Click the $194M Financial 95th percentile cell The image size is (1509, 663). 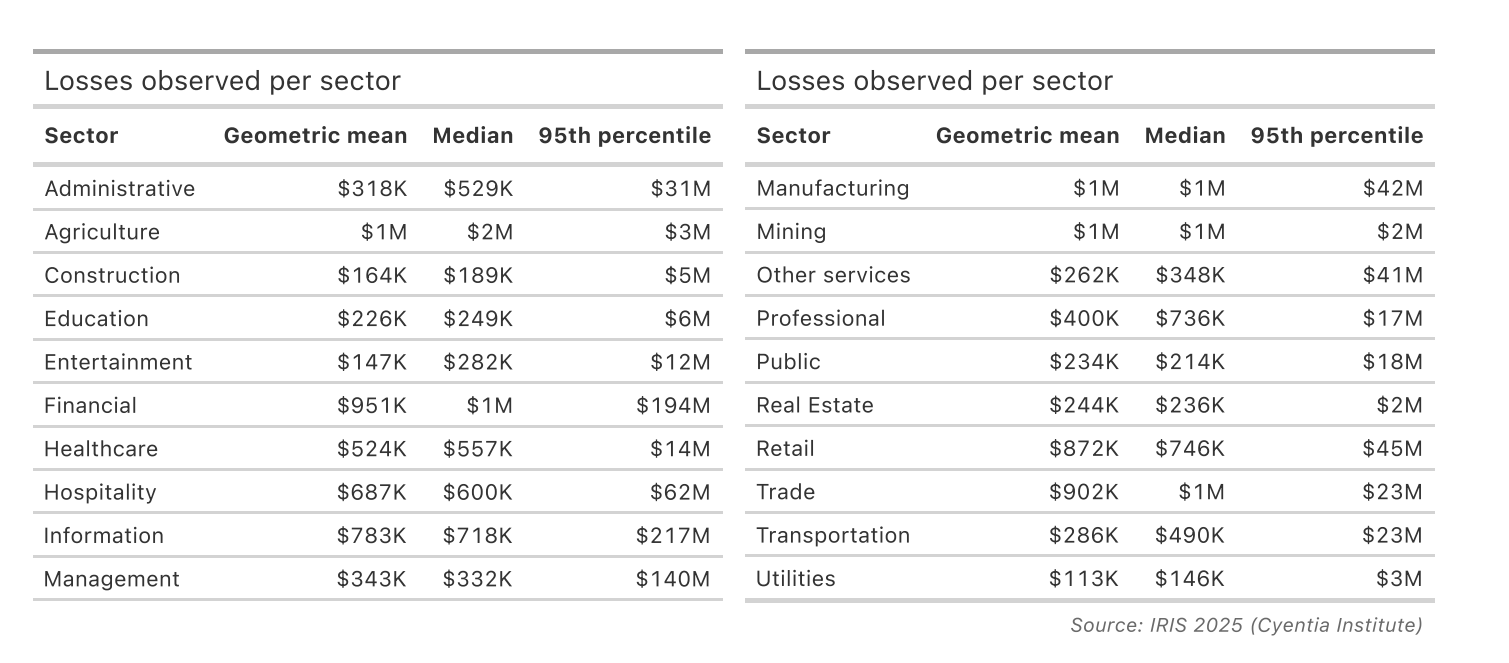coord(673,406)
